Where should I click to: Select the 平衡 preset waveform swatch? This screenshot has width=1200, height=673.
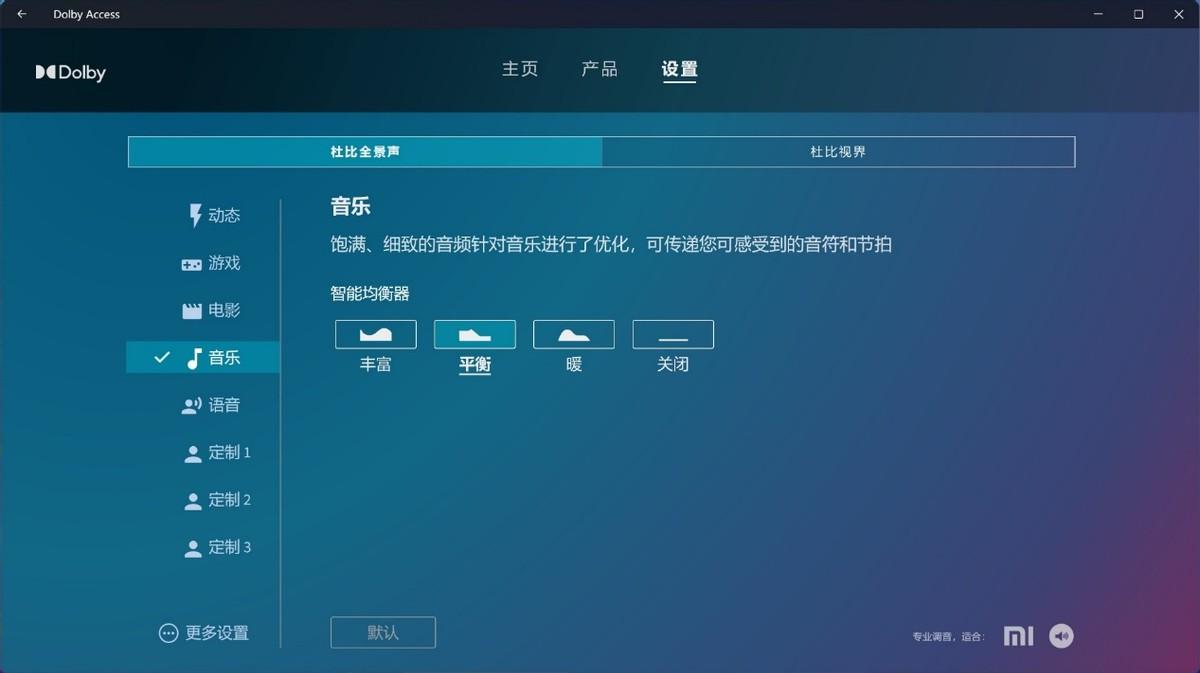coord(474,334)
